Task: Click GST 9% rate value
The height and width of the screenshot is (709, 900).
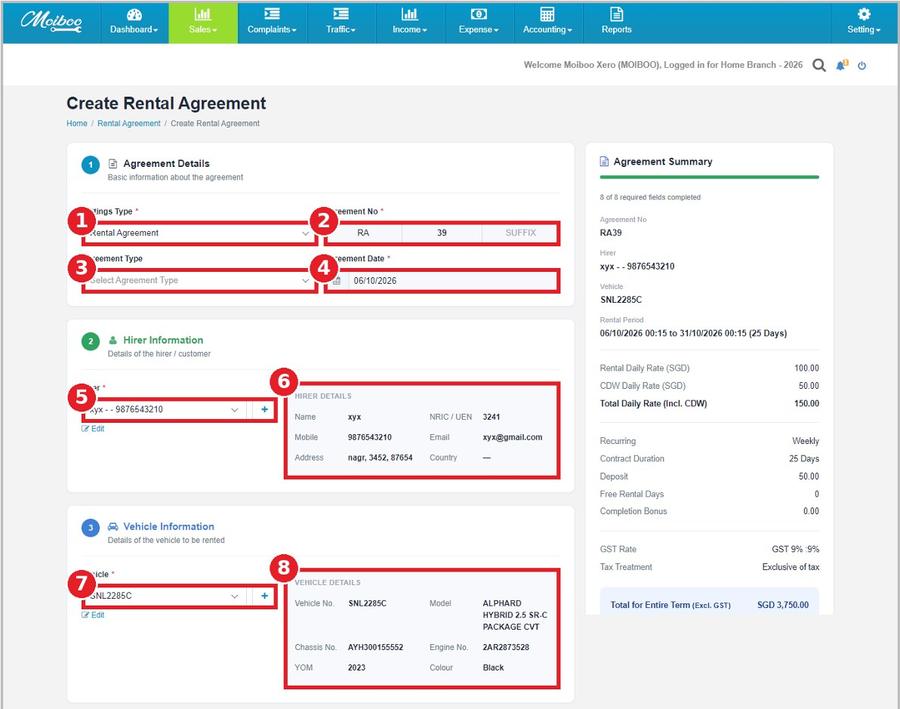Action: point(796,549)
